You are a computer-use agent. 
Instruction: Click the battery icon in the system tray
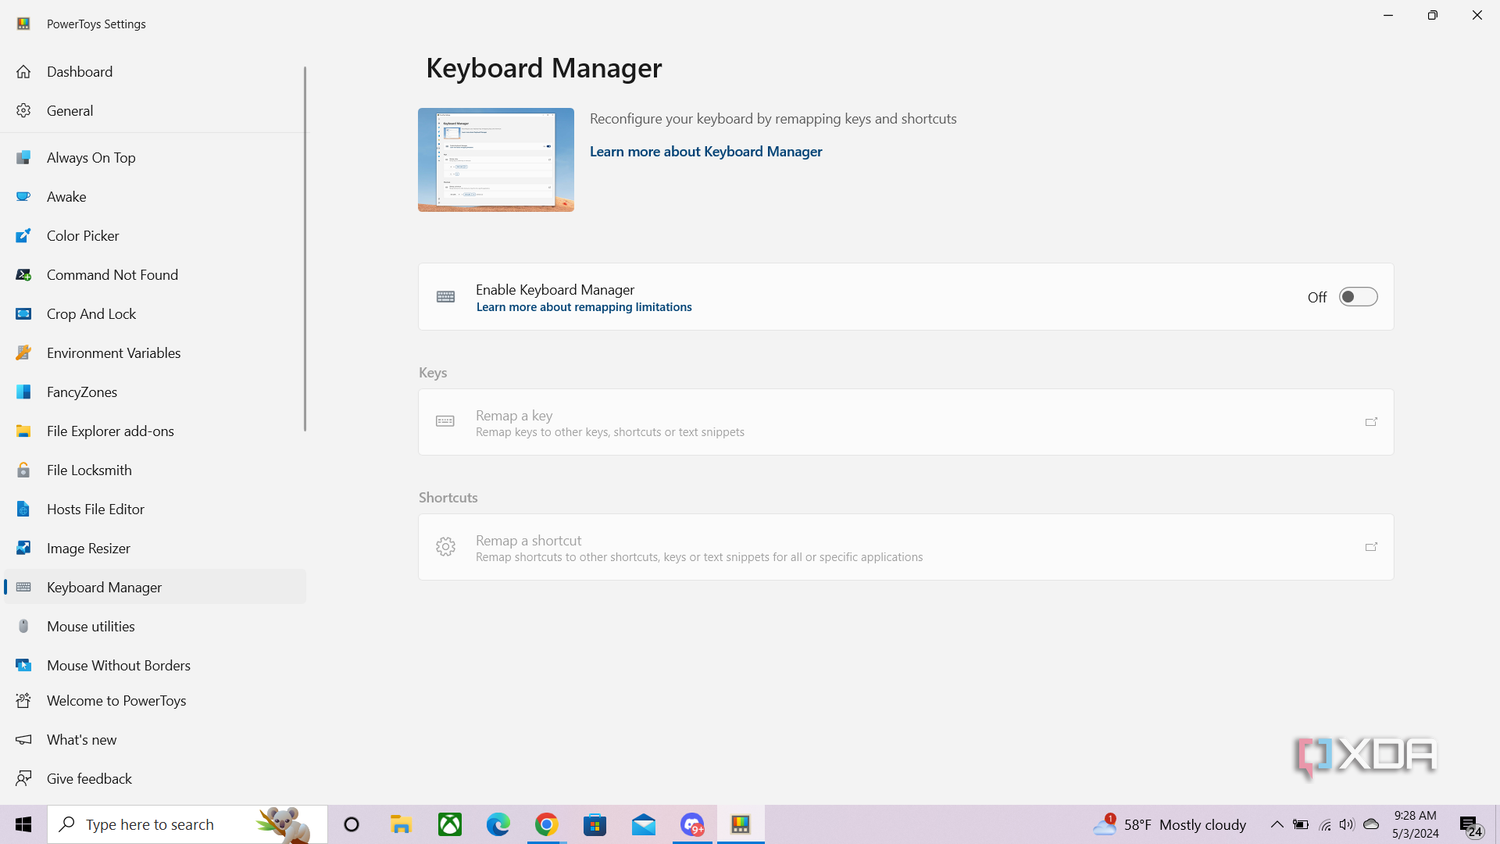[x=1301, y=825]
